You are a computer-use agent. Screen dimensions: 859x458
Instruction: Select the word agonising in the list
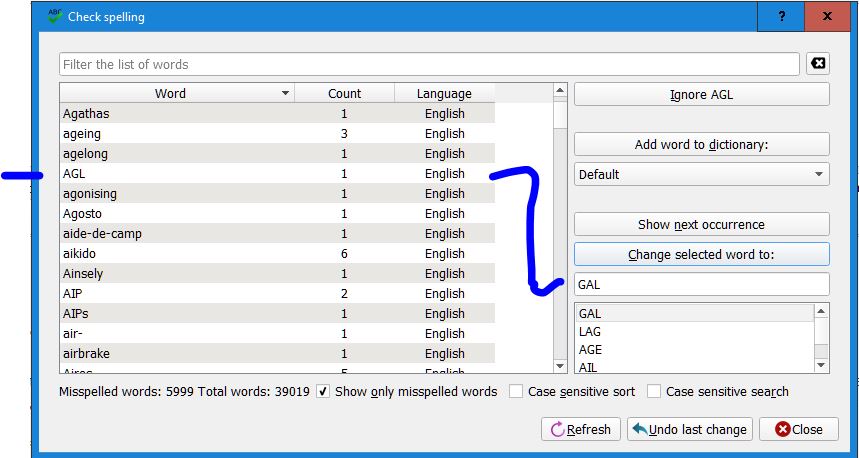89,193
